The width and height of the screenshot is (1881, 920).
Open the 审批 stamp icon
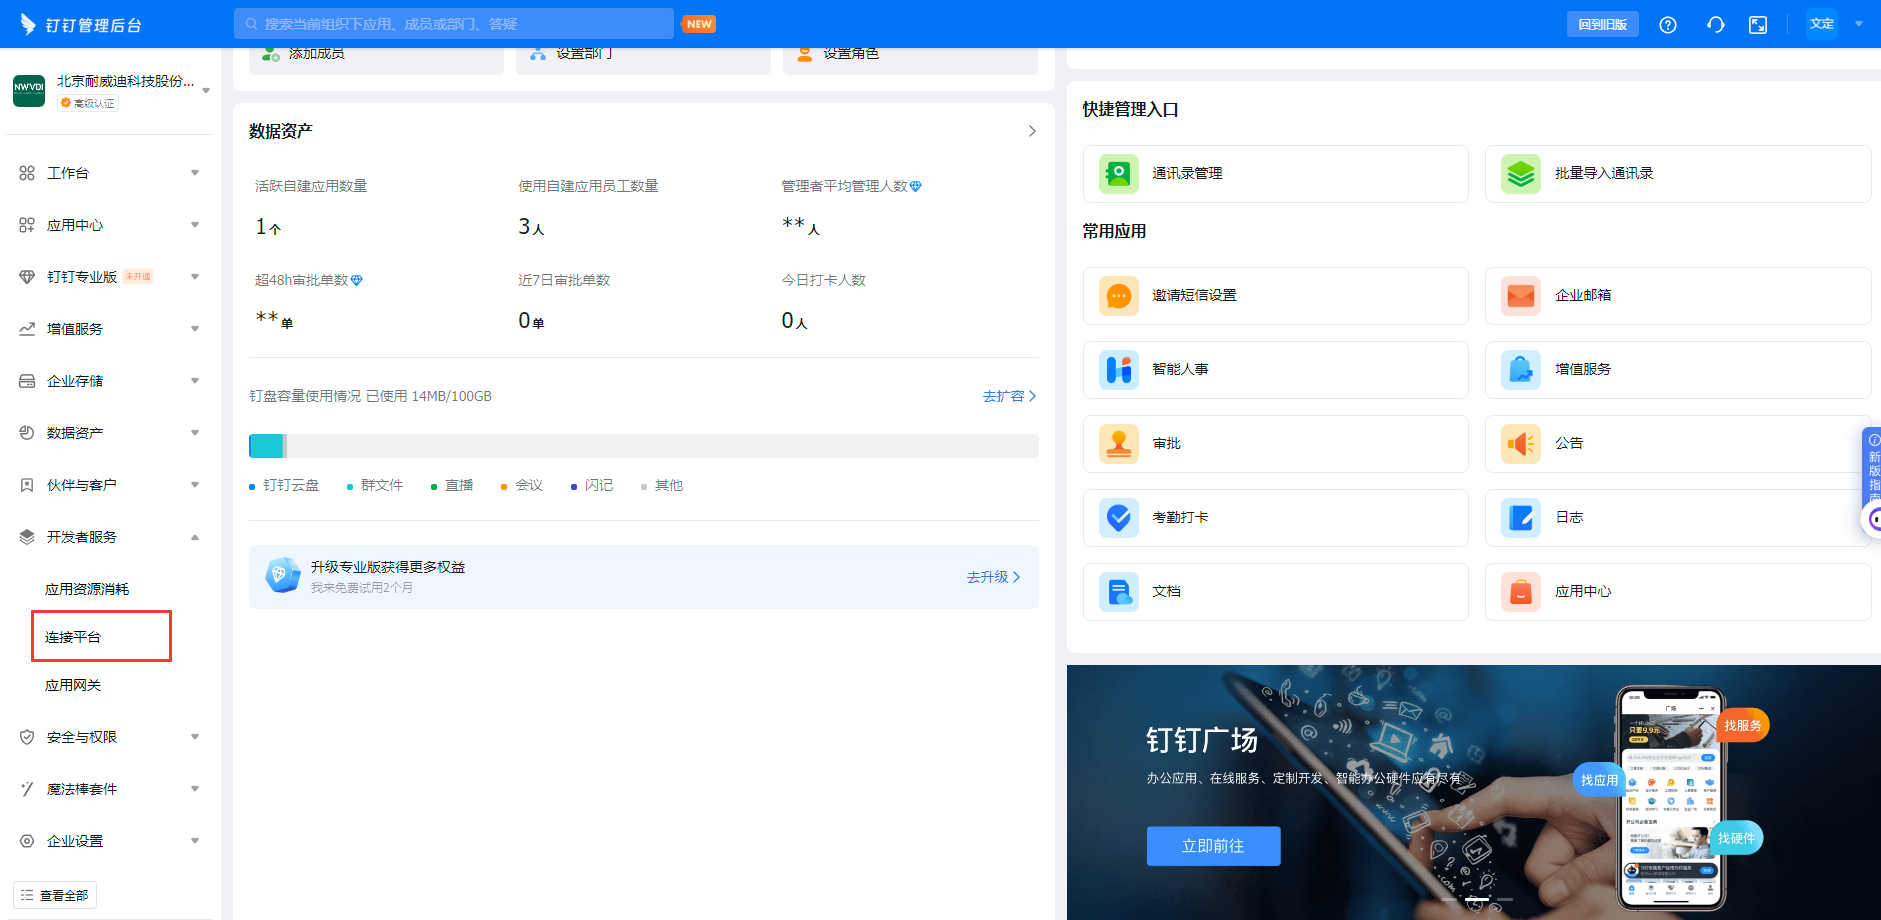(1119, 444)
